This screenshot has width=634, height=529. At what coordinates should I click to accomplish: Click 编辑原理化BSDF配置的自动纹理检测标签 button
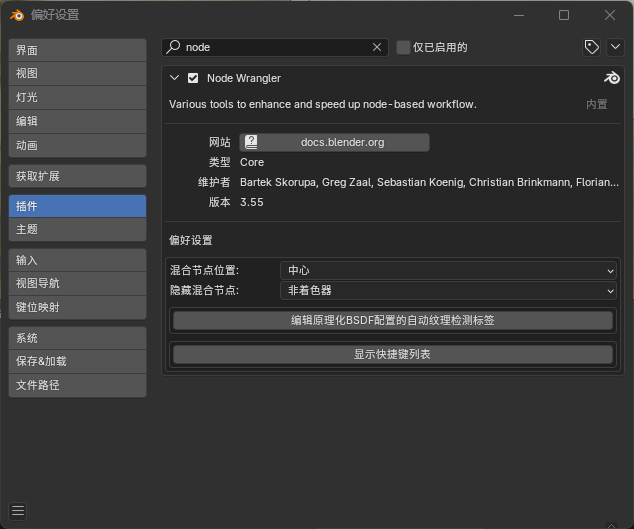(x=392, y=320)
